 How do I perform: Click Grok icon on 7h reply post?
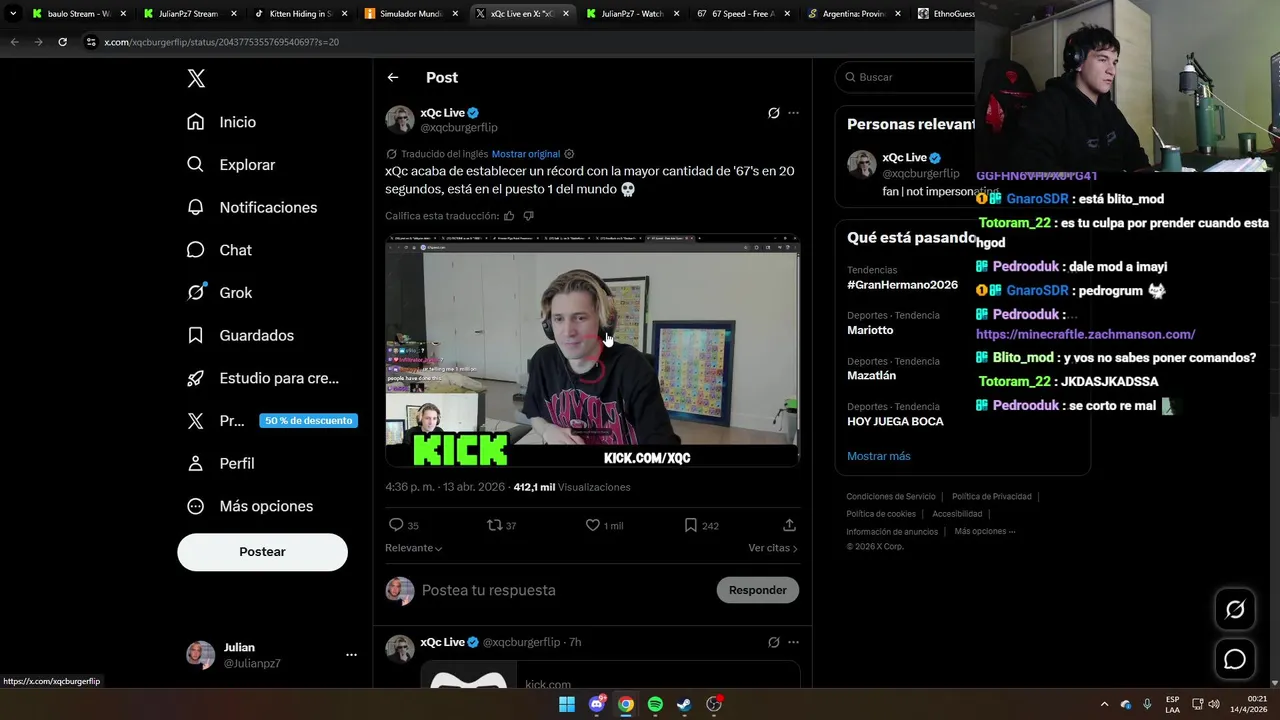click(x=773, y=642)
